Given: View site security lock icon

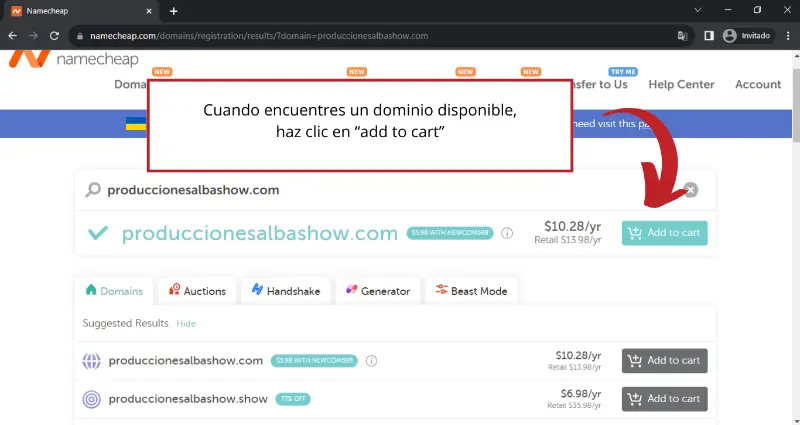Looking at the screenshot, I should tap(80, 36).
